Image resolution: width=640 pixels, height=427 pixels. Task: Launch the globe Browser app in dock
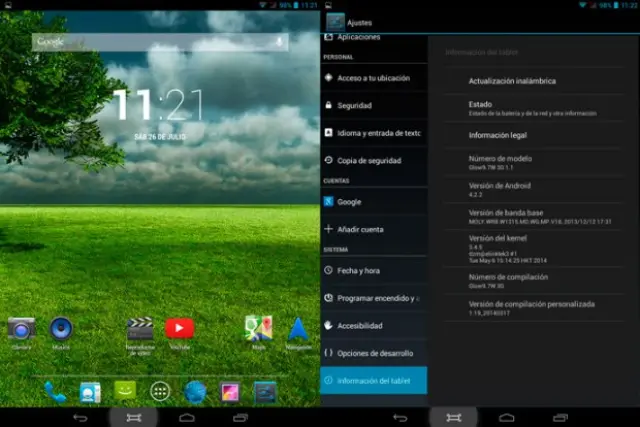[x=195, y=391]
